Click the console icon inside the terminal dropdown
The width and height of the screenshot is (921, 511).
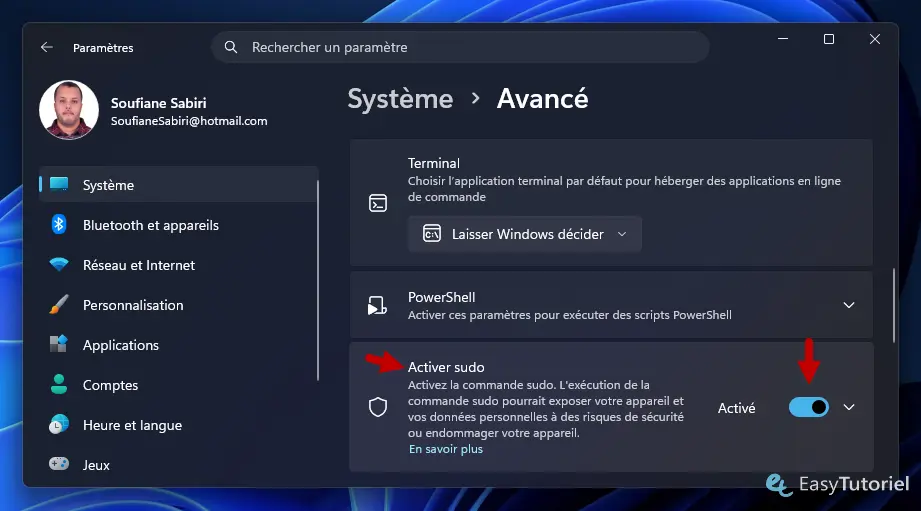coord(432,234)
